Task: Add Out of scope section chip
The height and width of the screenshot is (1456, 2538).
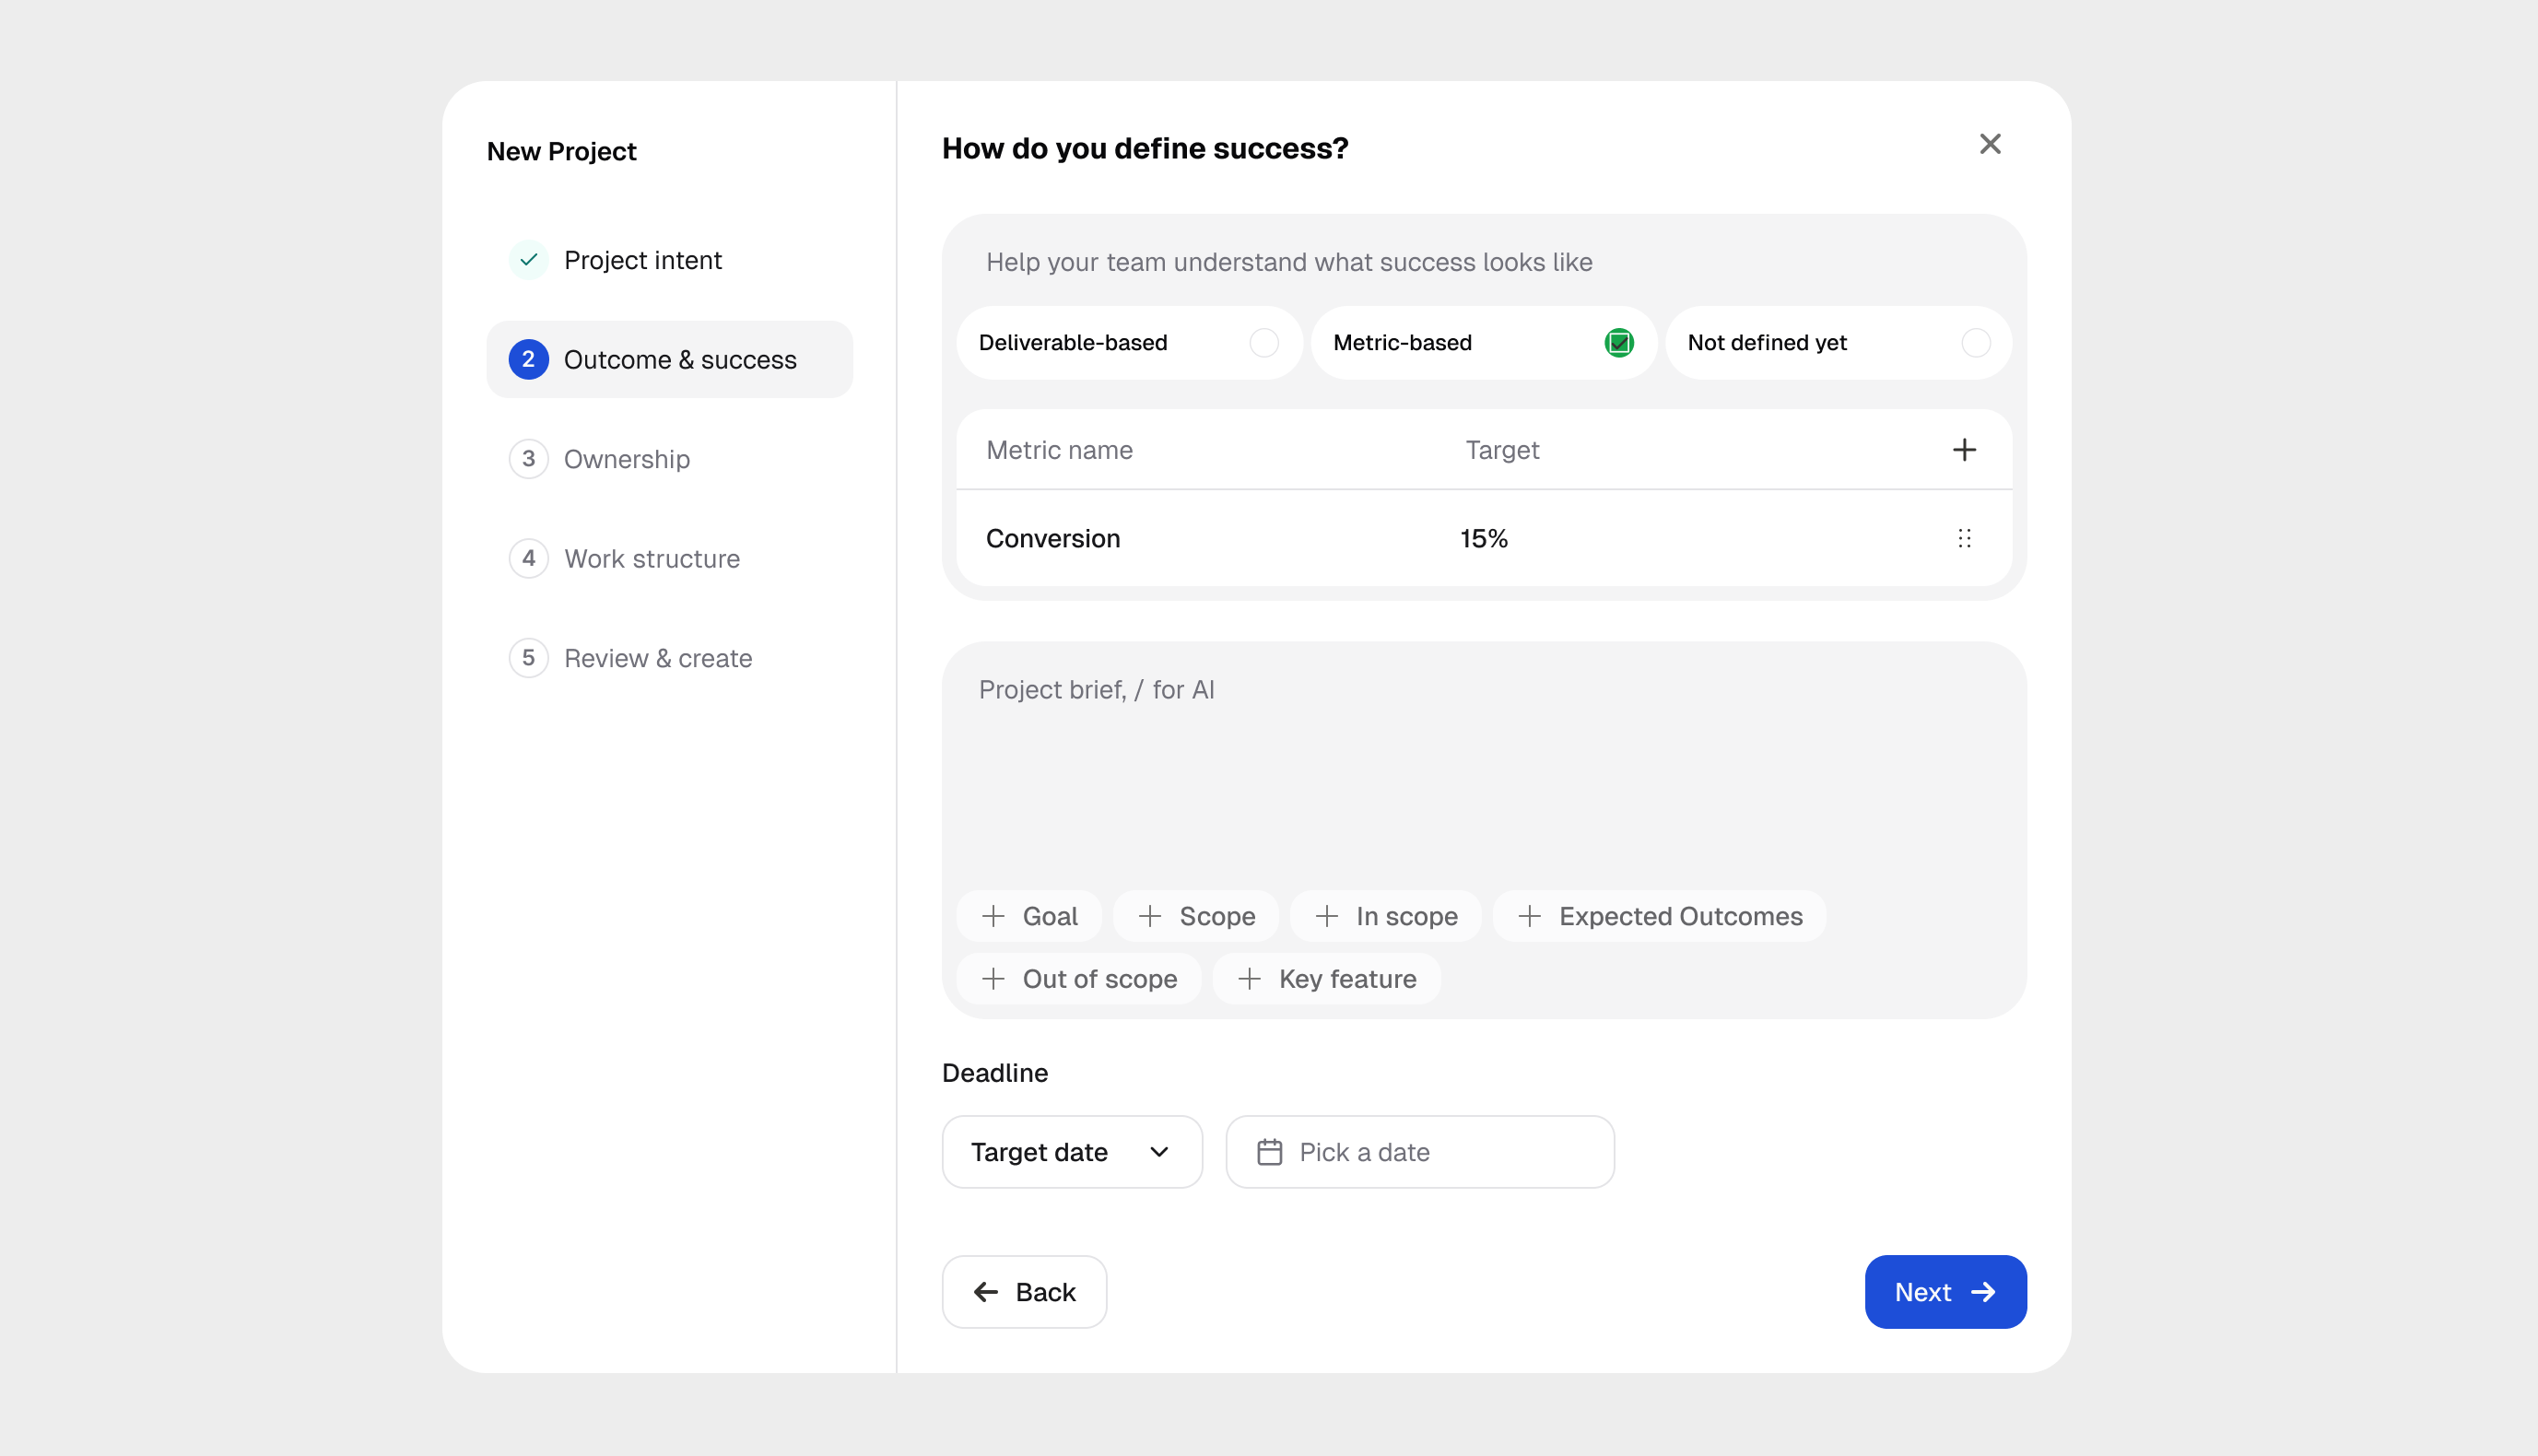Action: click(x=1079, y=979)
